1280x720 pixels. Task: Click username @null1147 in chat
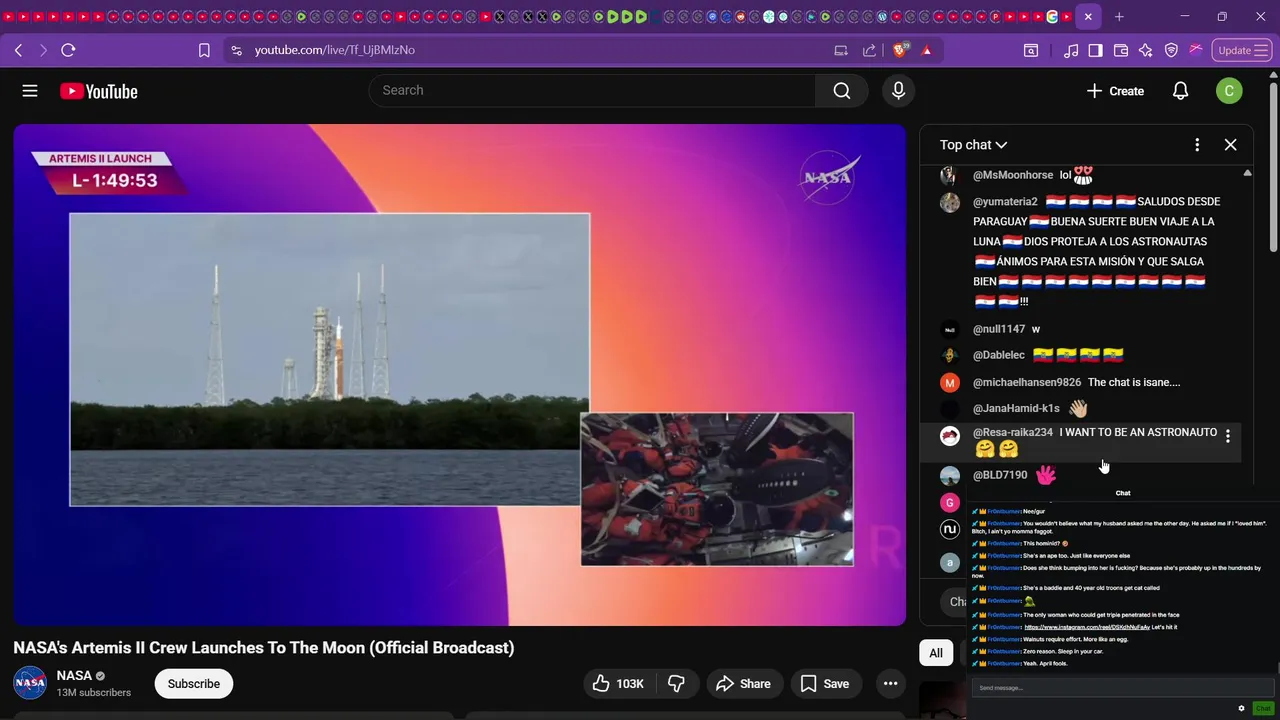coord(999,329)
